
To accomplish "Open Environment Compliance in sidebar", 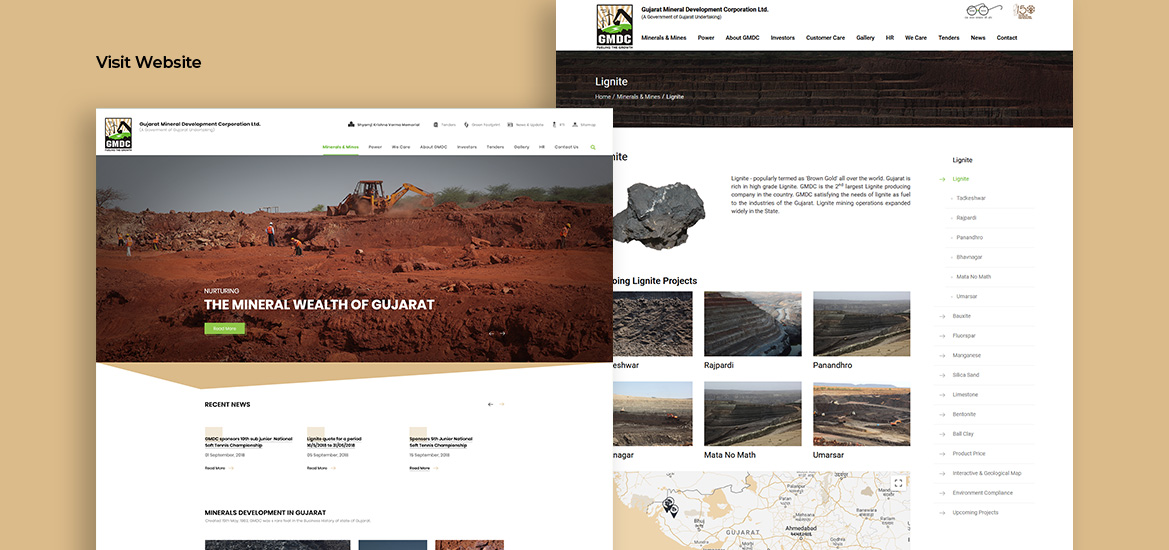I will [x=983, y=493].
